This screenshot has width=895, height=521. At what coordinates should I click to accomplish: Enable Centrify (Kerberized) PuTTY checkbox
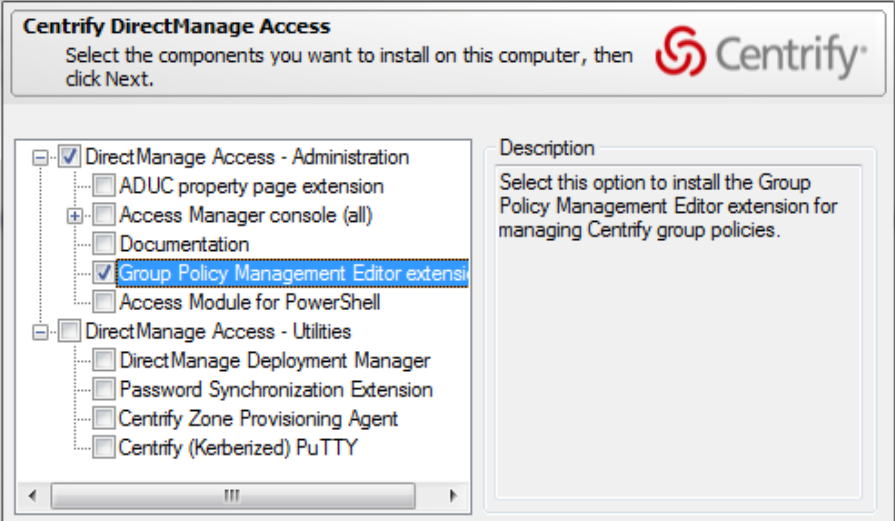pos(104,447)
